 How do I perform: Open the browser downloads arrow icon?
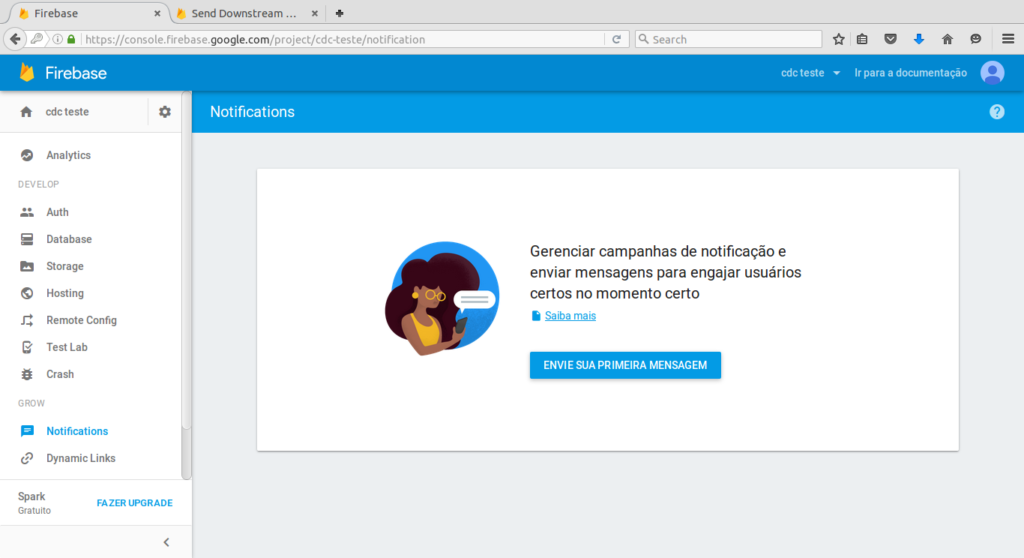tap(919, 39)
